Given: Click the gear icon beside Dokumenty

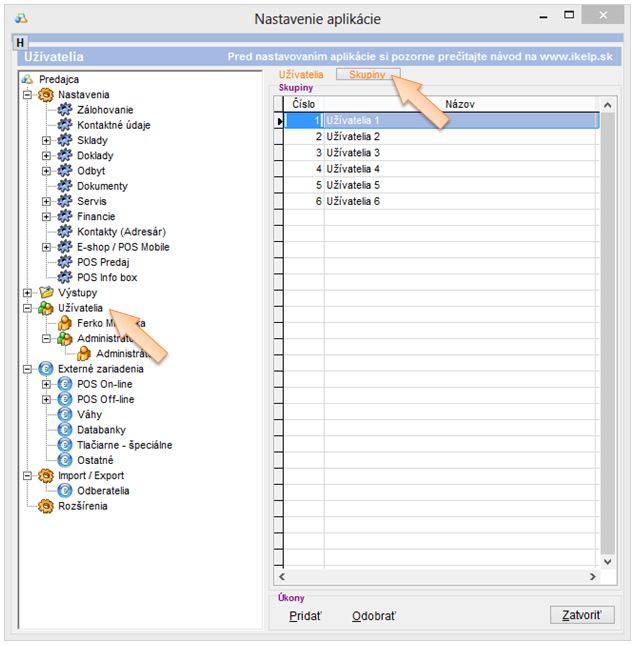Looking at the screenshot, I should point(65,186).
